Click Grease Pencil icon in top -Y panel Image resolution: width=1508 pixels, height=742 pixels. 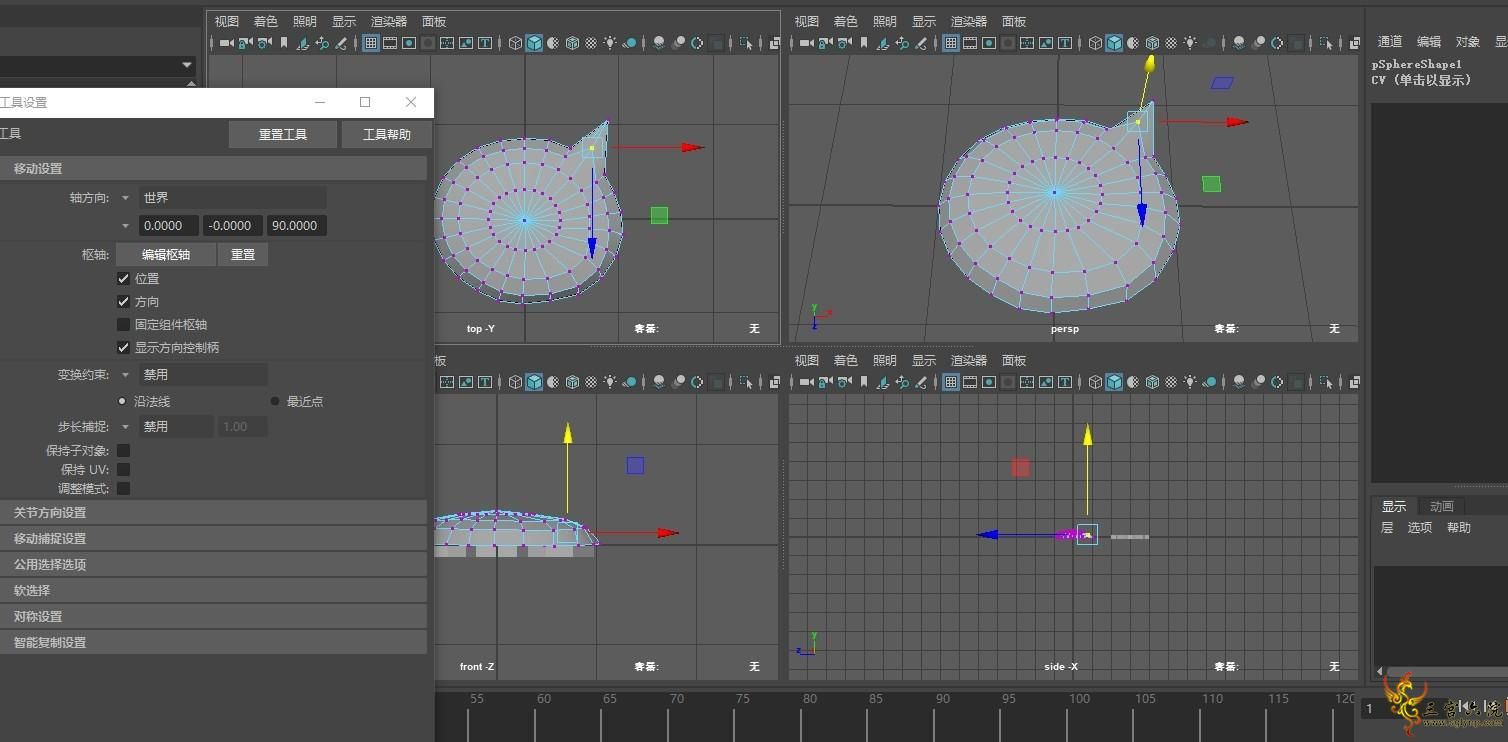pyautogui.click(x=341, y=43)
